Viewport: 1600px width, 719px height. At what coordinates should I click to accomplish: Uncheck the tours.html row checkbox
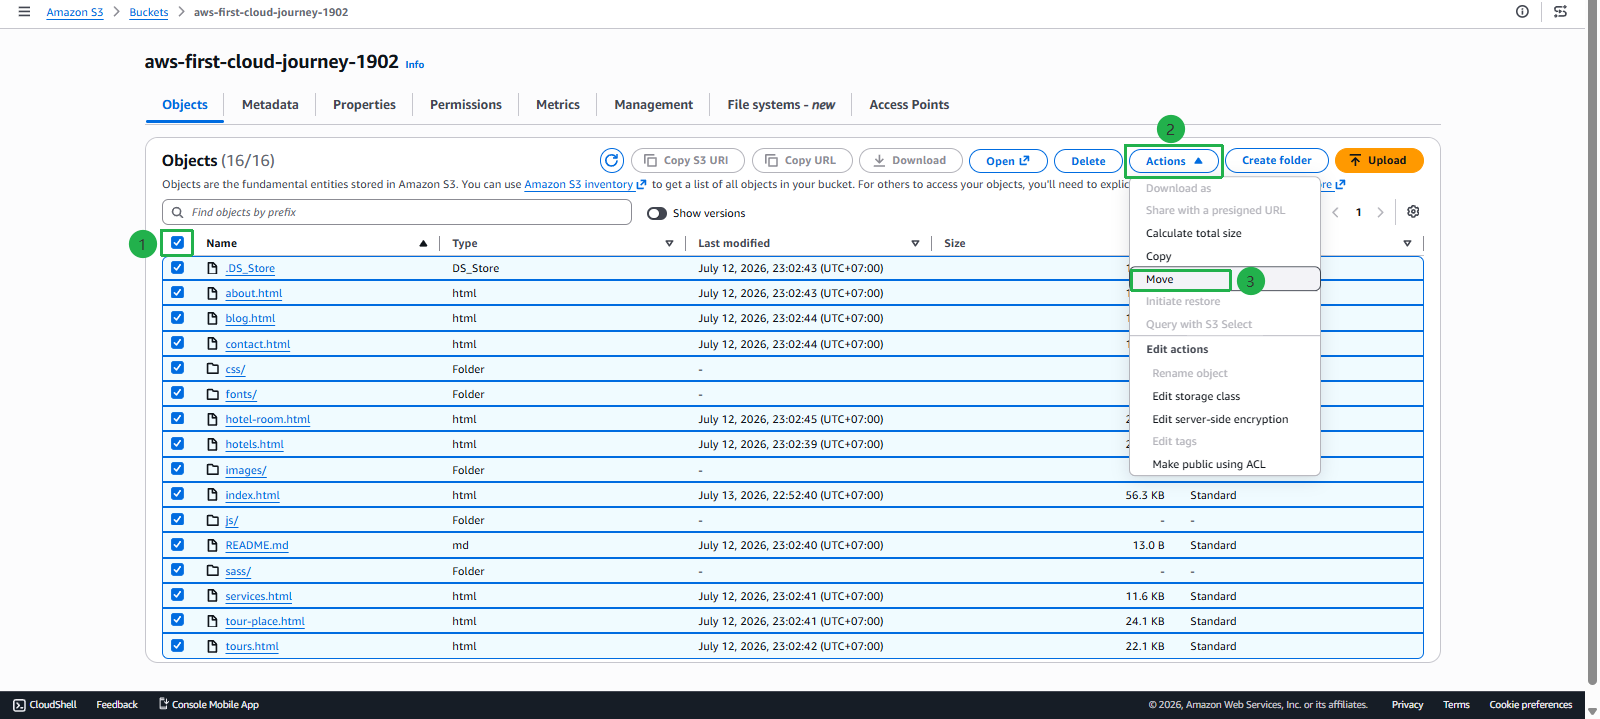click(x=177, y=646)
